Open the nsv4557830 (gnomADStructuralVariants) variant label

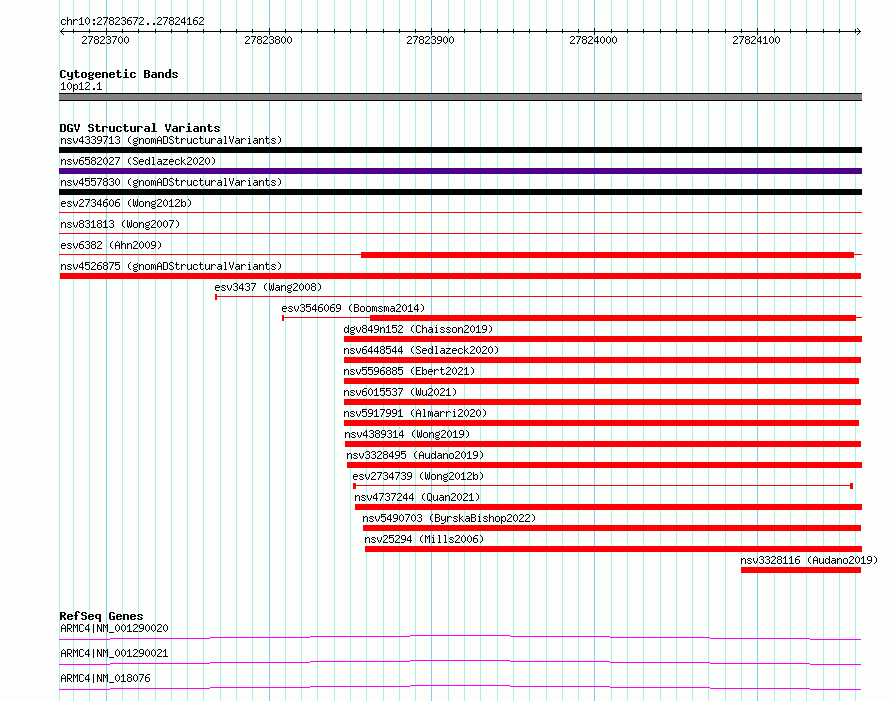171,182
